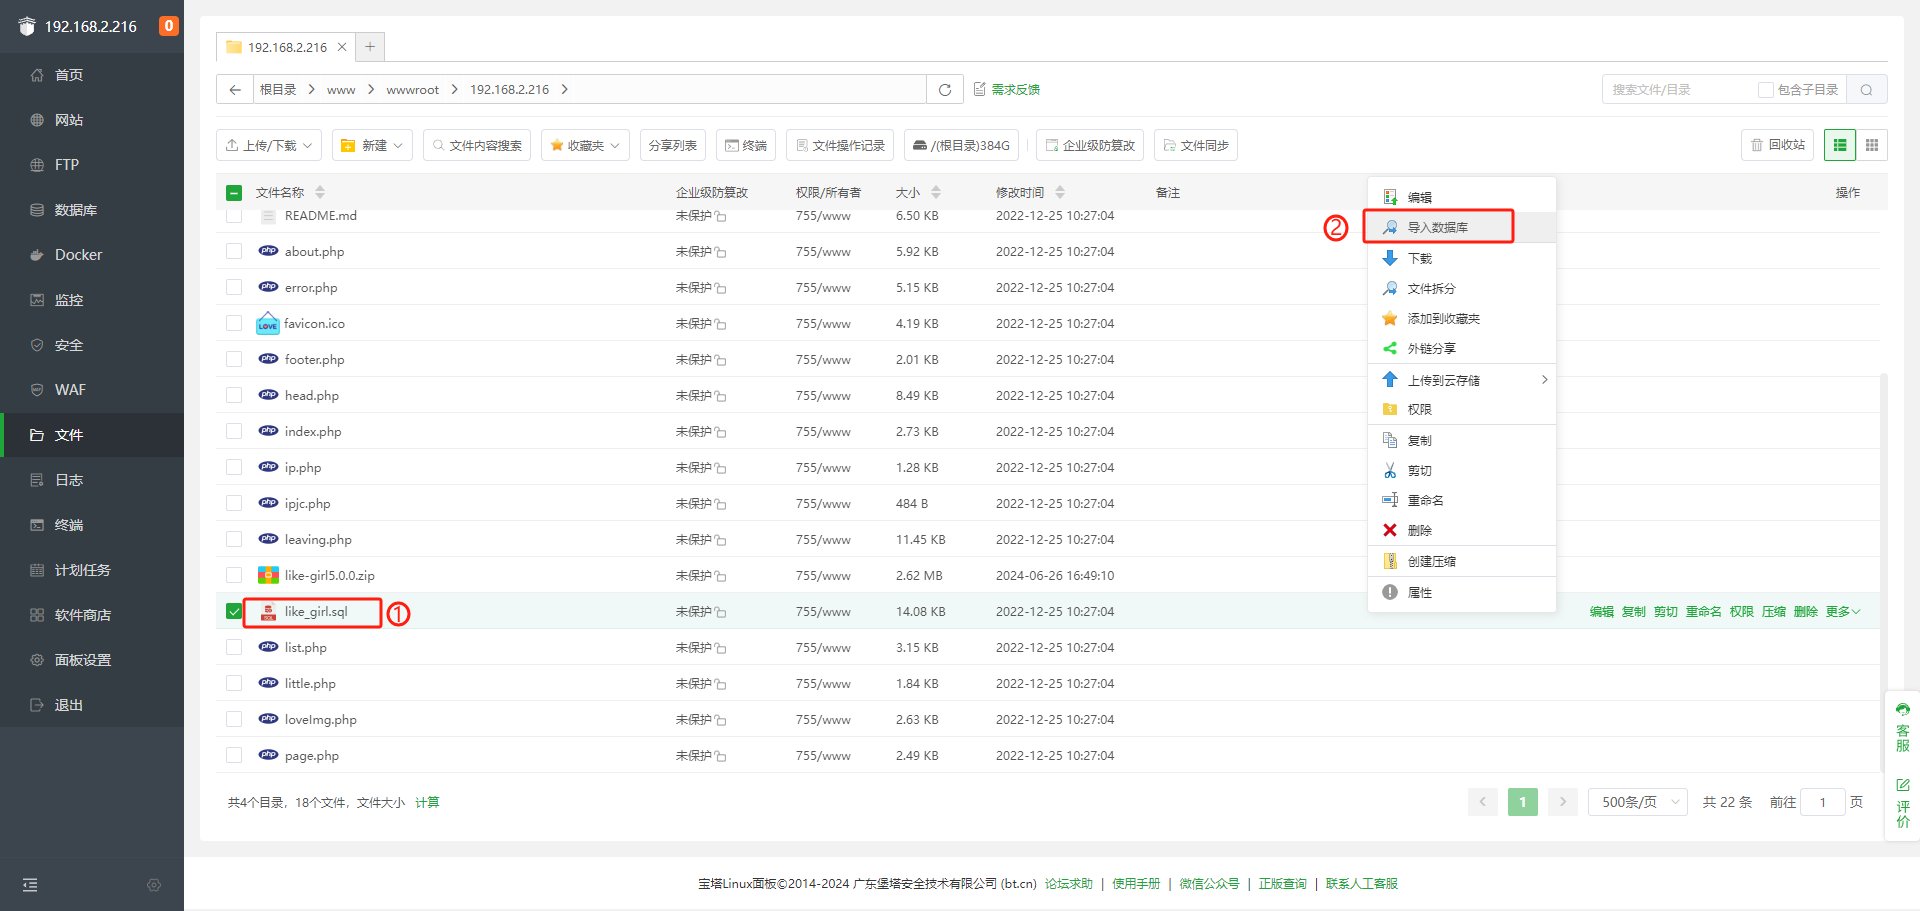
Task: Click the 退出 logout sidebar item
Action: point(91,705)
